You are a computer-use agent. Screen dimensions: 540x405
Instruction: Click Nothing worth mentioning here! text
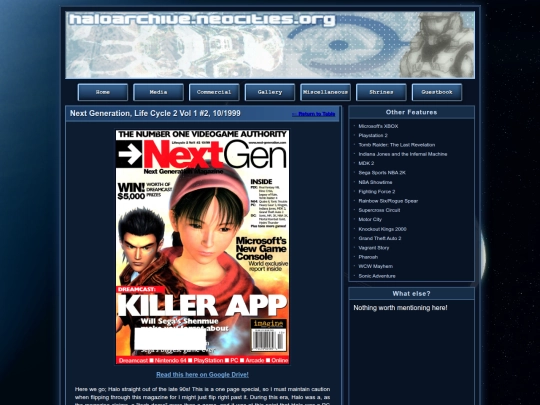click(x=400, y=308)
